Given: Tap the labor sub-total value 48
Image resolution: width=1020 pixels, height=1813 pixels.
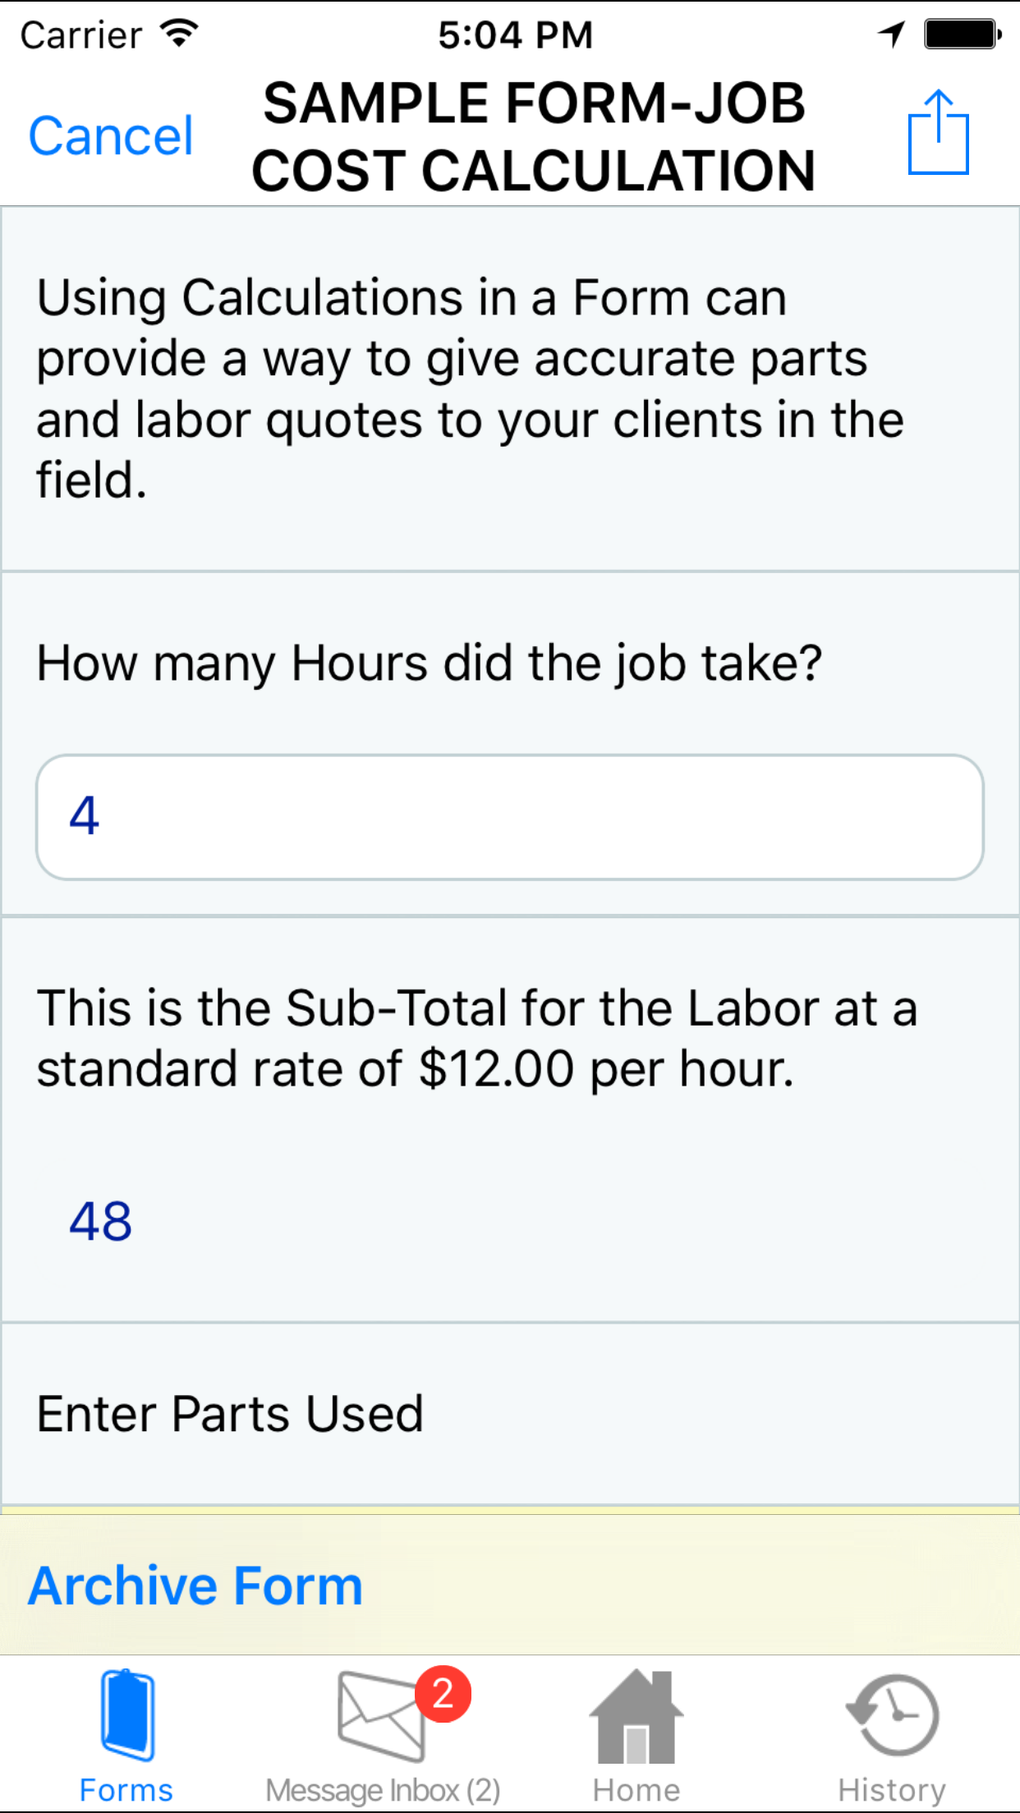Looking at the screenshot, I should click(100, 1221).
